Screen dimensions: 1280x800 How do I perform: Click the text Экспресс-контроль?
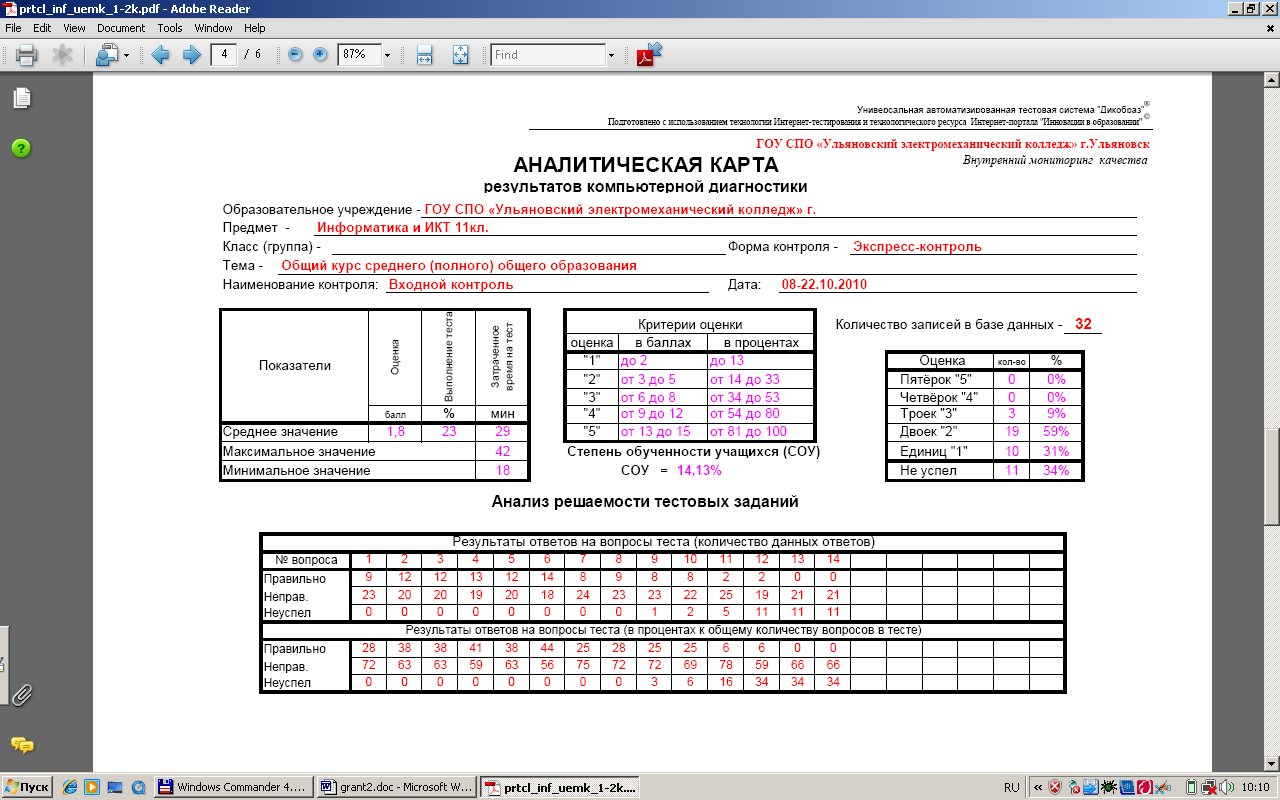click(917, 246)
